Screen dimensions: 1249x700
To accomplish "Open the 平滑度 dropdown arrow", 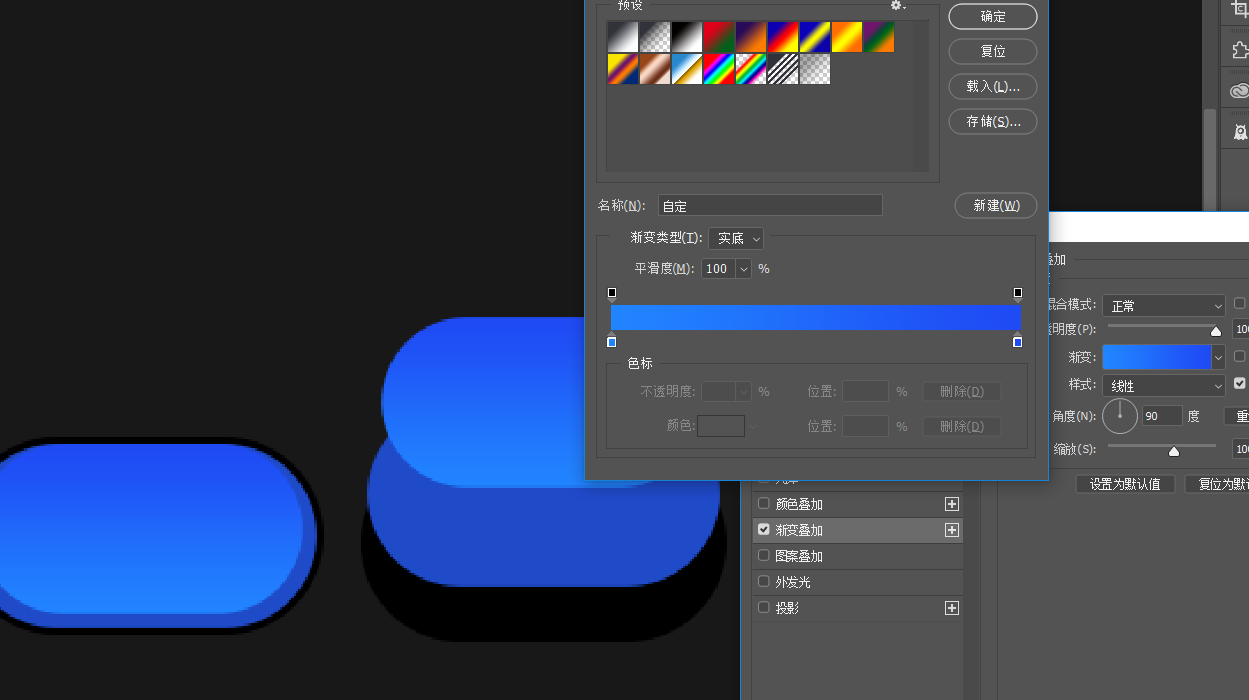I will click(743, 268).
